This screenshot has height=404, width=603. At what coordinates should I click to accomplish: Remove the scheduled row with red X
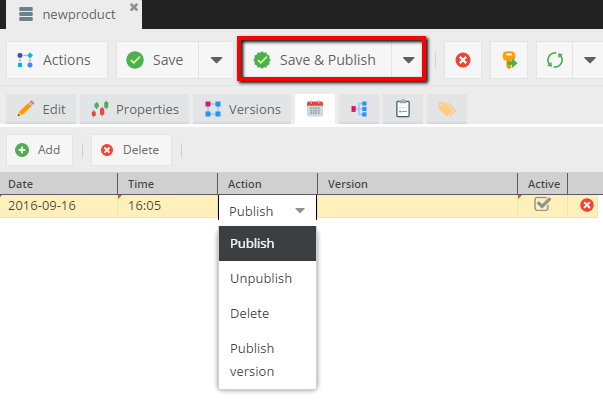[x=587, y=205]
